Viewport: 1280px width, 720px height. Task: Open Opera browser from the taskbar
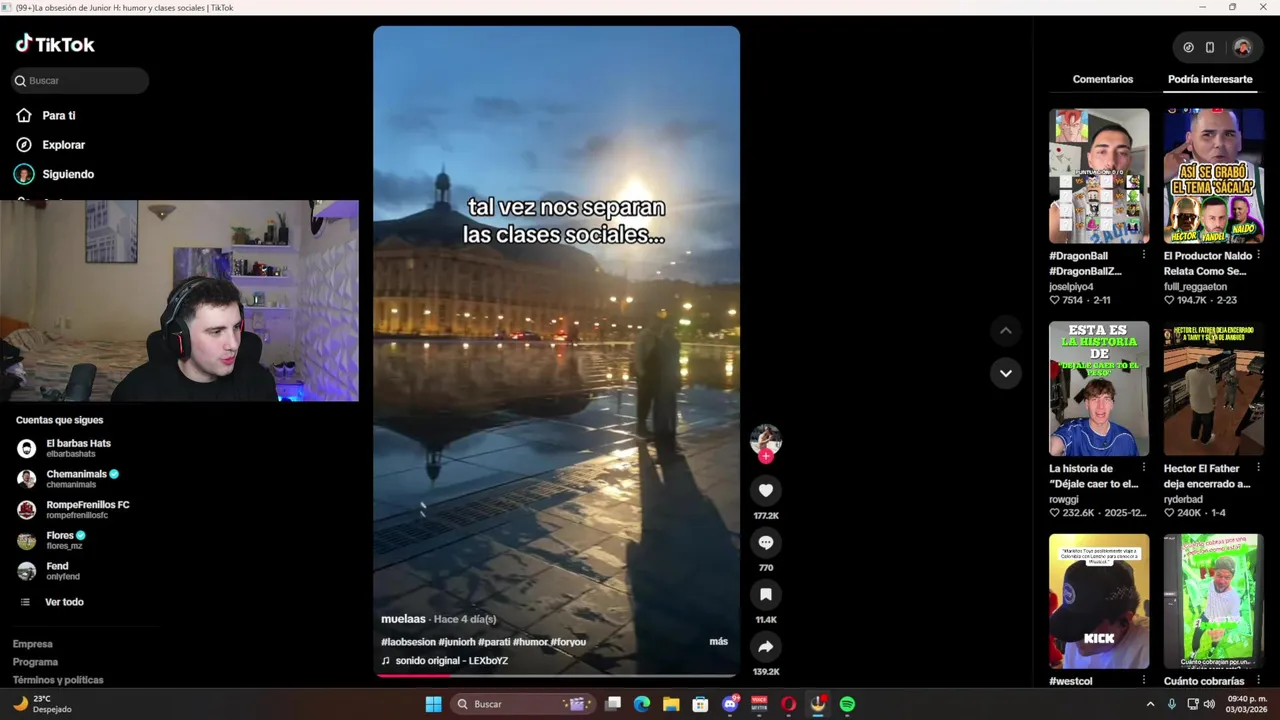pos(789,704)
